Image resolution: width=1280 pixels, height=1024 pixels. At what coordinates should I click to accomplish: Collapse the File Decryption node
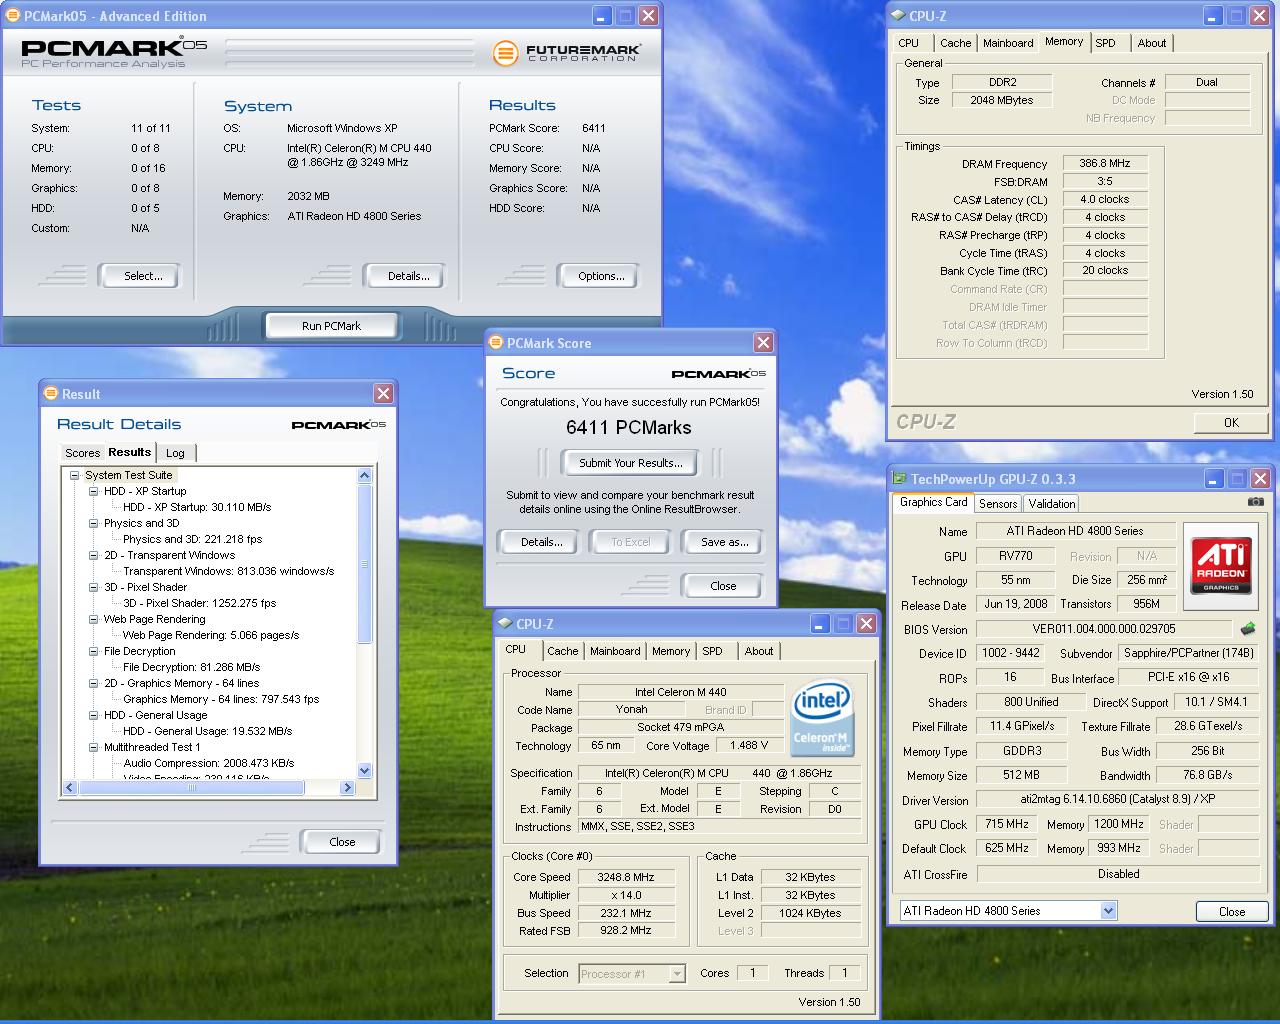94,652
